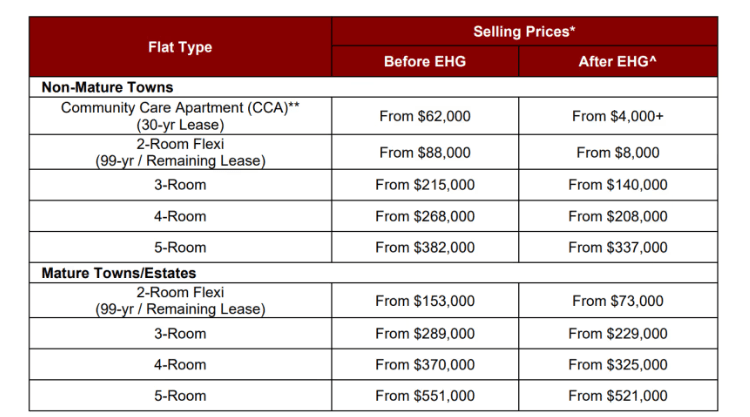Select the Community Care Apartment (CCA) row label

tap(180, 116)
